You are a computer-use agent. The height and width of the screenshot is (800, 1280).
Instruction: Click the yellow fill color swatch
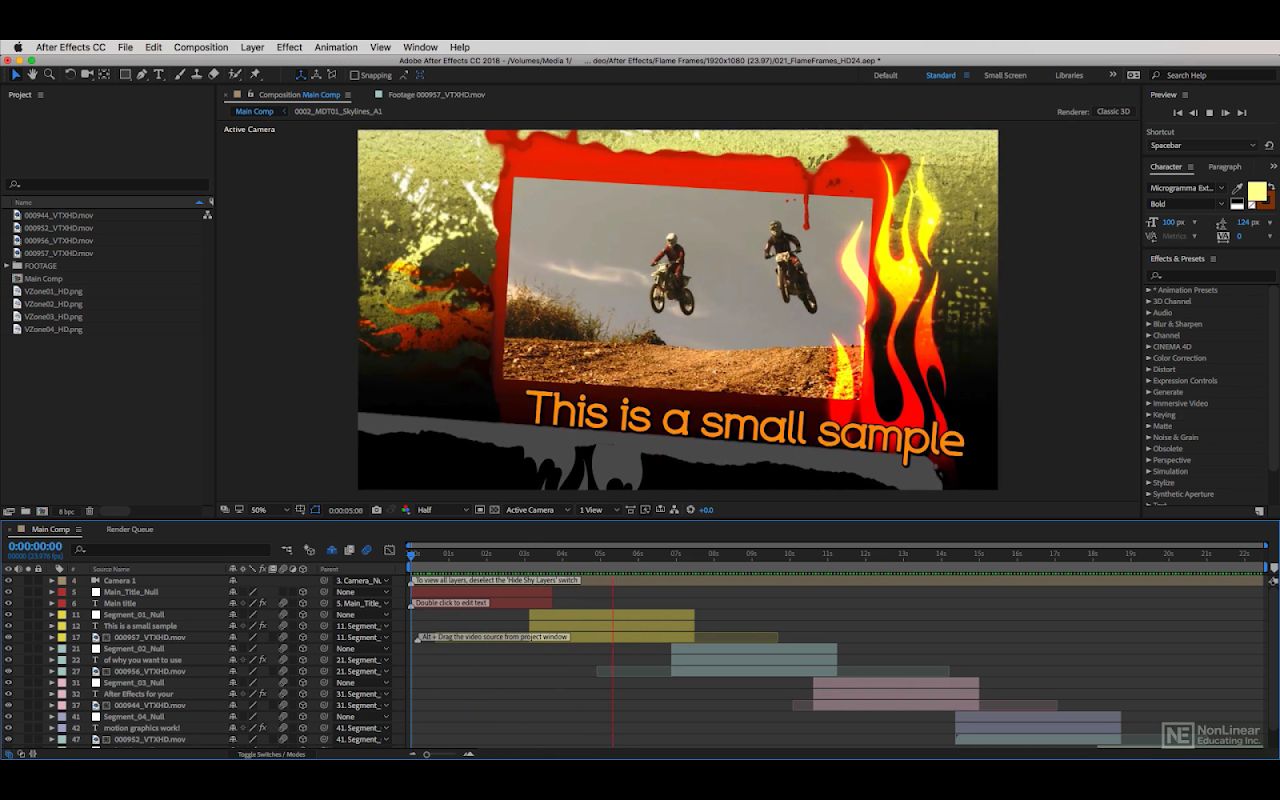(x=1256, y=191)
